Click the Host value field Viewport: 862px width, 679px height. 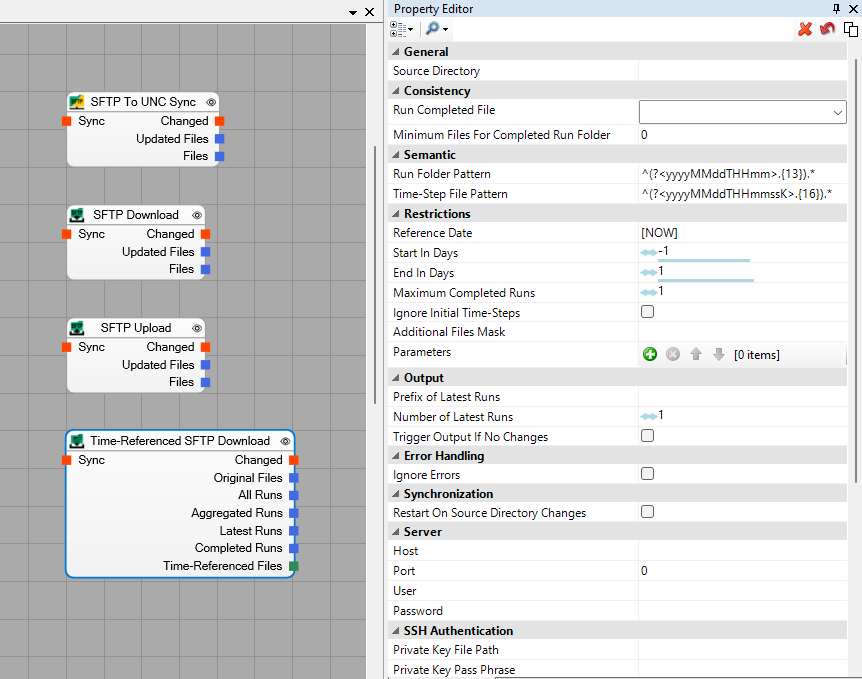coord(742,551)
